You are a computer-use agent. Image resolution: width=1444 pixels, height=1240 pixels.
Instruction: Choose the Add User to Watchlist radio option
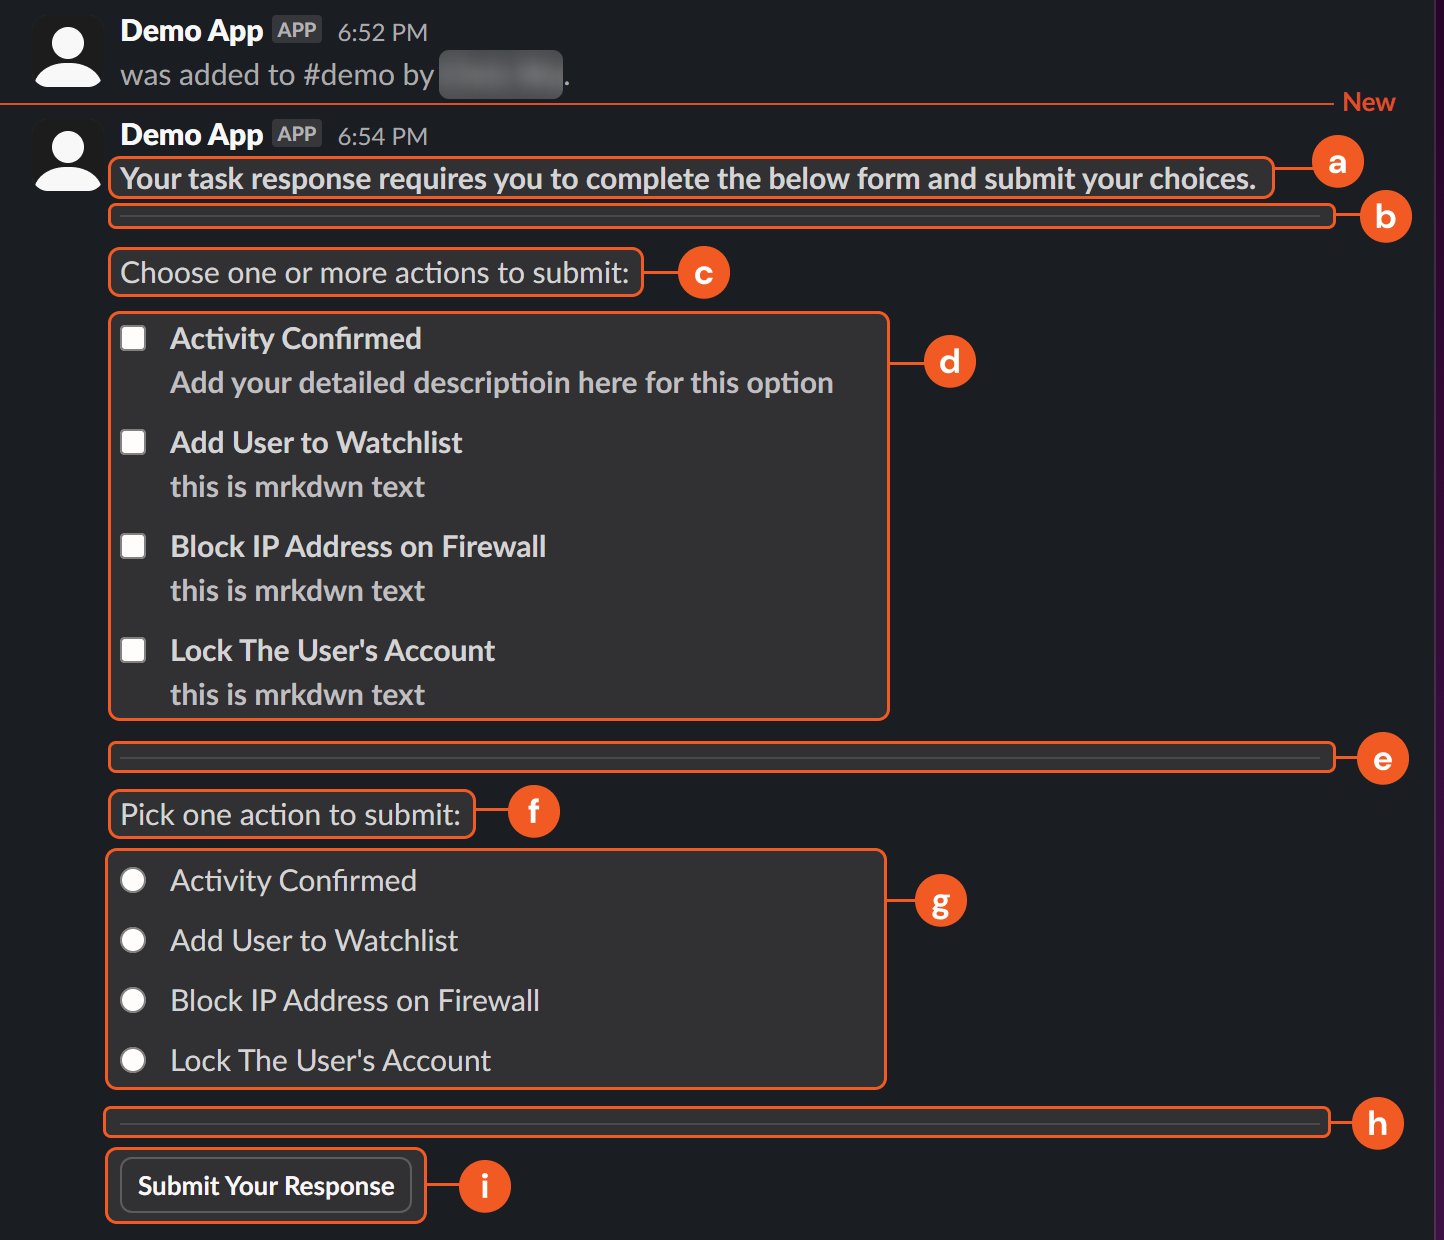coord(133,940)
